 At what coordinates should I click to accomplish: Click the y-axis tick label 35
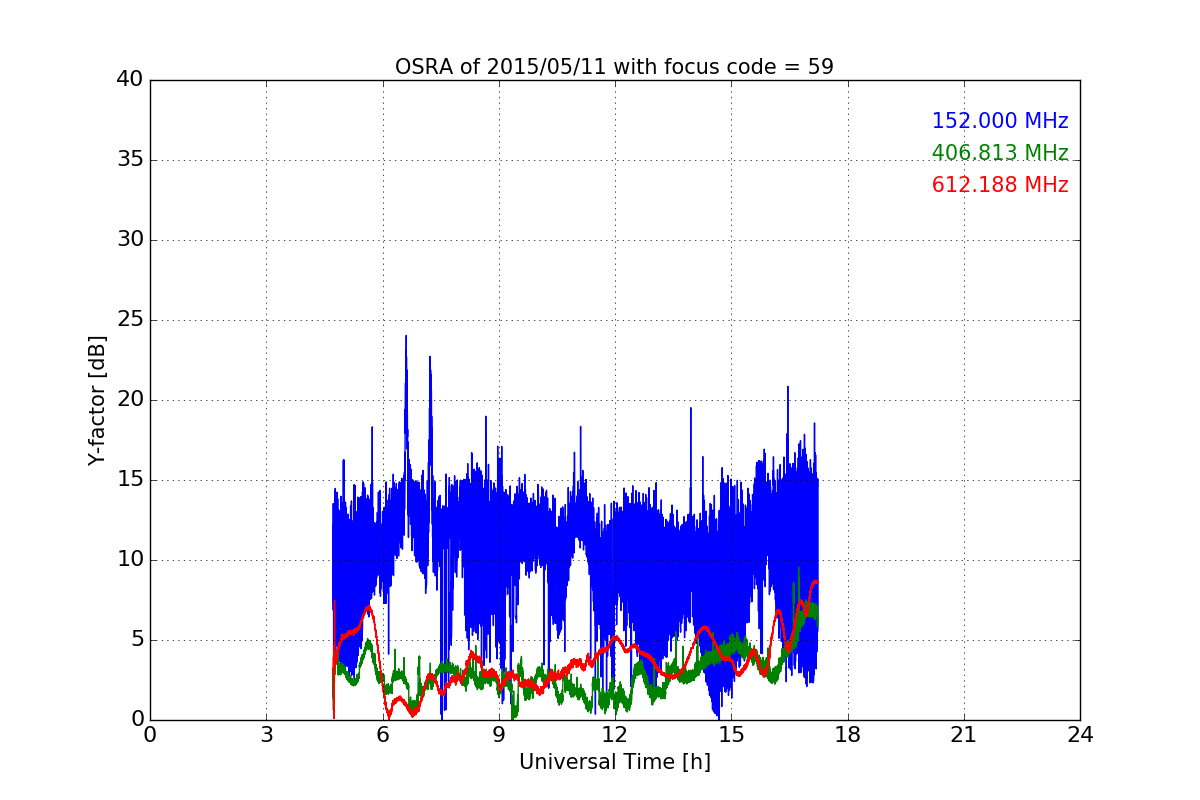point(130,160)
